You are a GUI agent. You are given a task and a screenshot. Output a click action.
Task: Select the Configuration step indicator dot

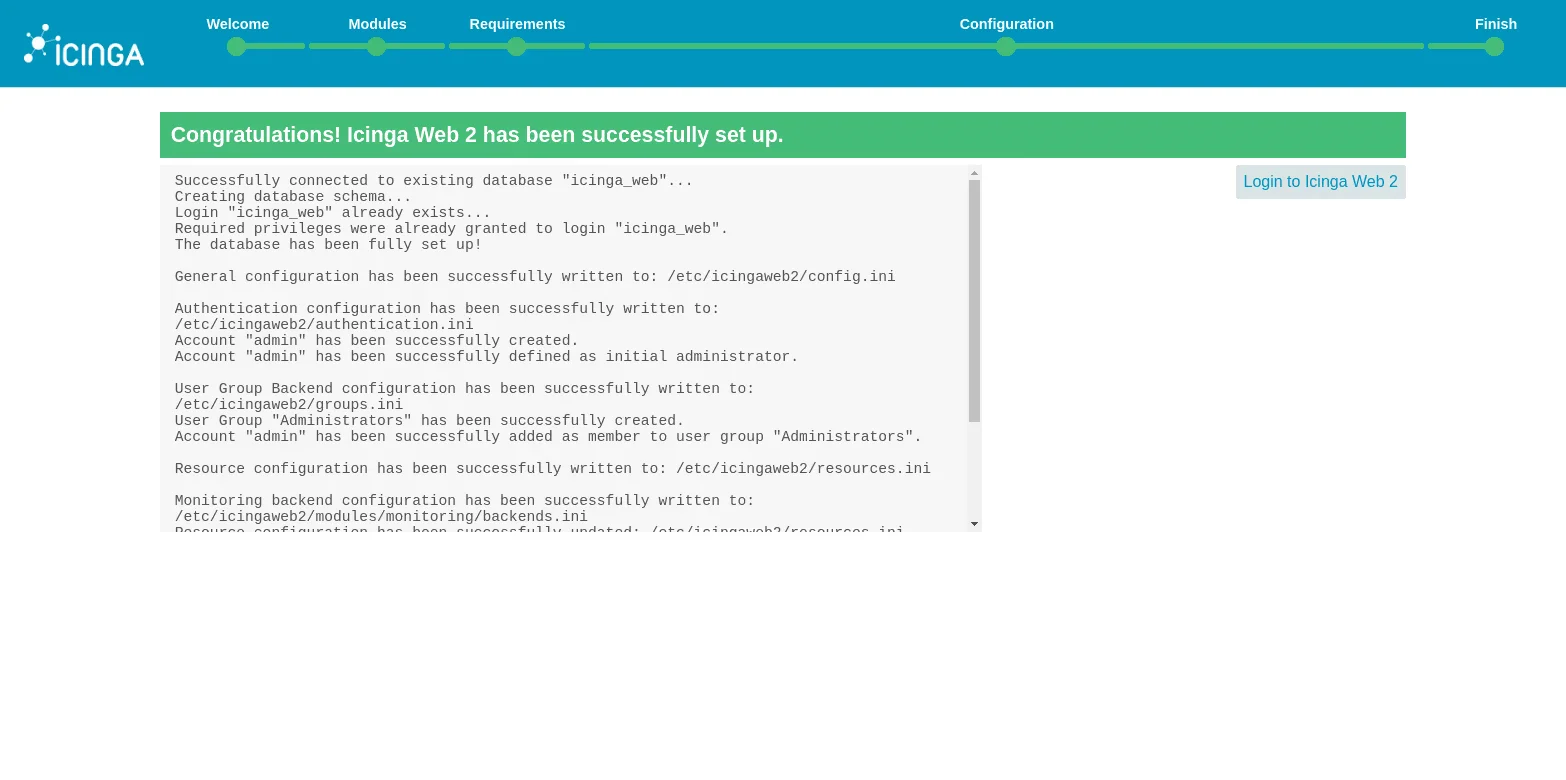(1006, 47)
